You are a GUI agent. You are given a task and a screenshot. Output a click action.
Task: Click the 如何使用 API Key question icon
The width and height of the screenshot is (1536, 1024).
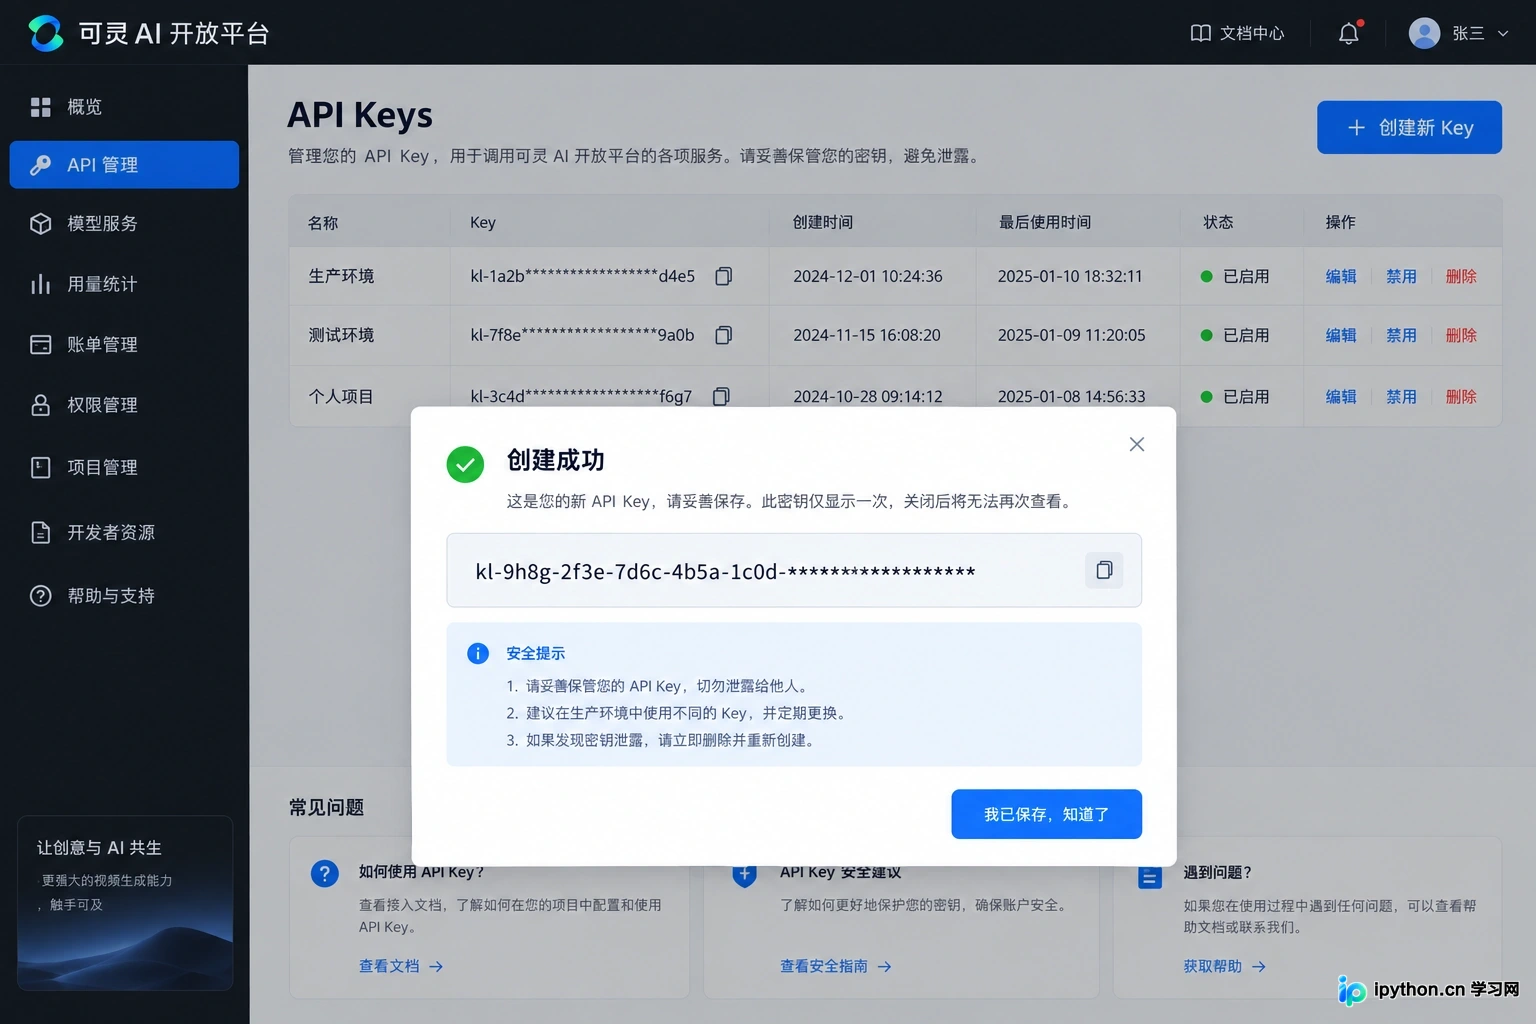(324, 873)
